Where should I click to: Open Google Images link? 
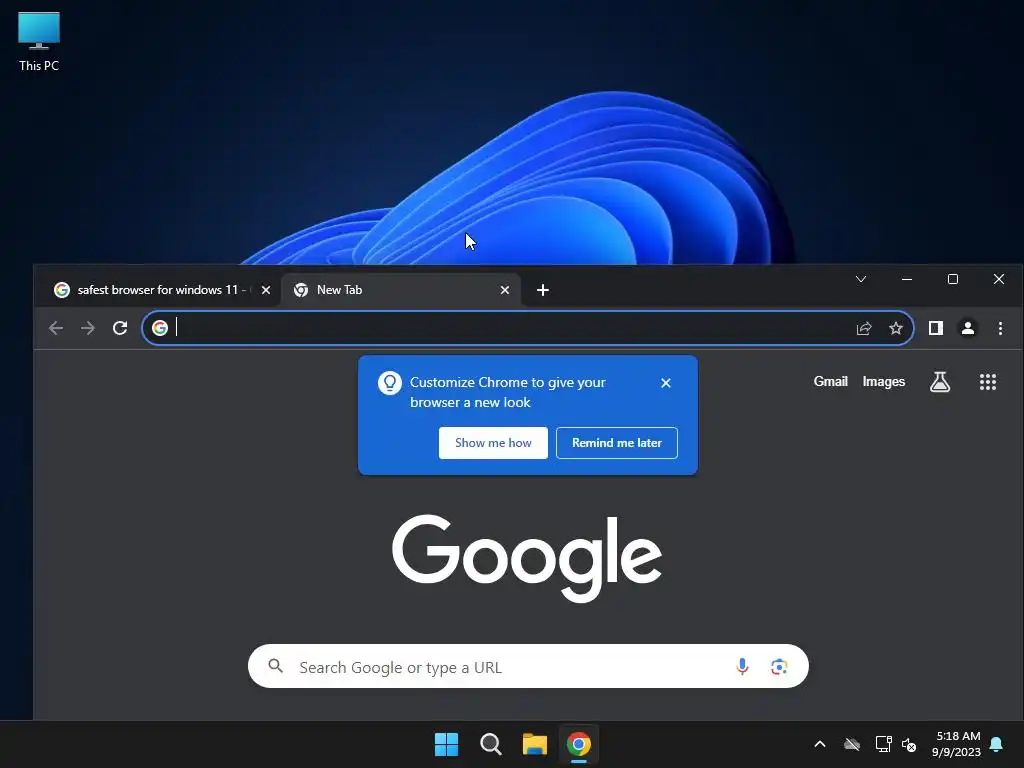tap(884, 381)
